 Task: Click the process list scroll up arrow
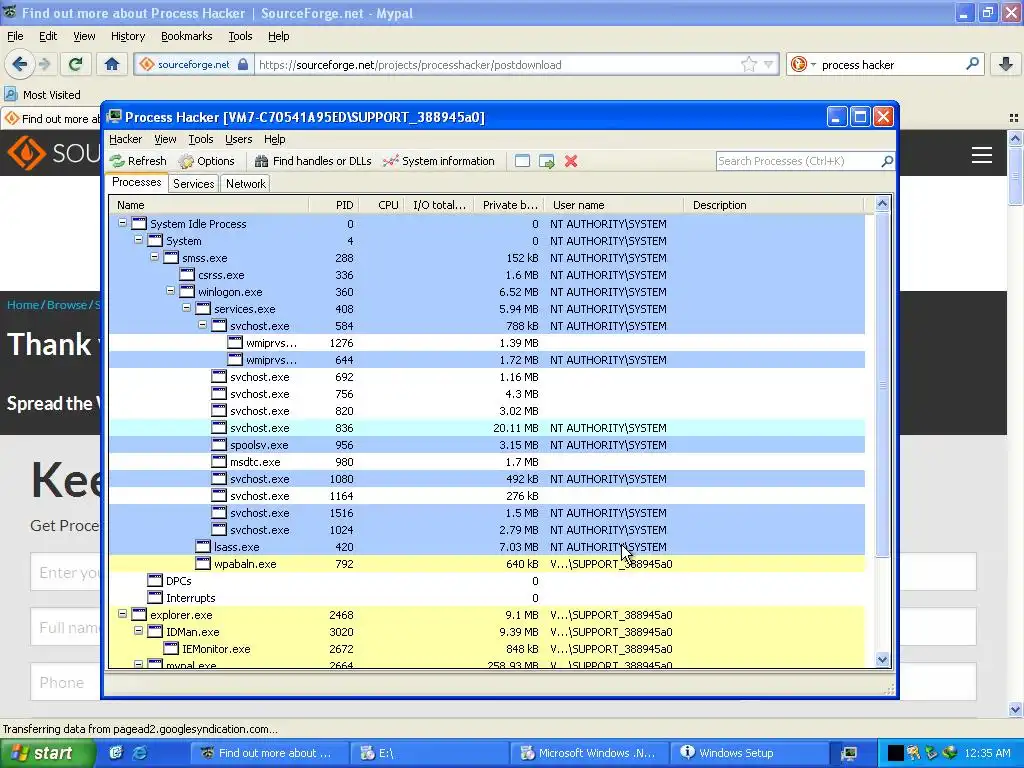tap(882, 204)
